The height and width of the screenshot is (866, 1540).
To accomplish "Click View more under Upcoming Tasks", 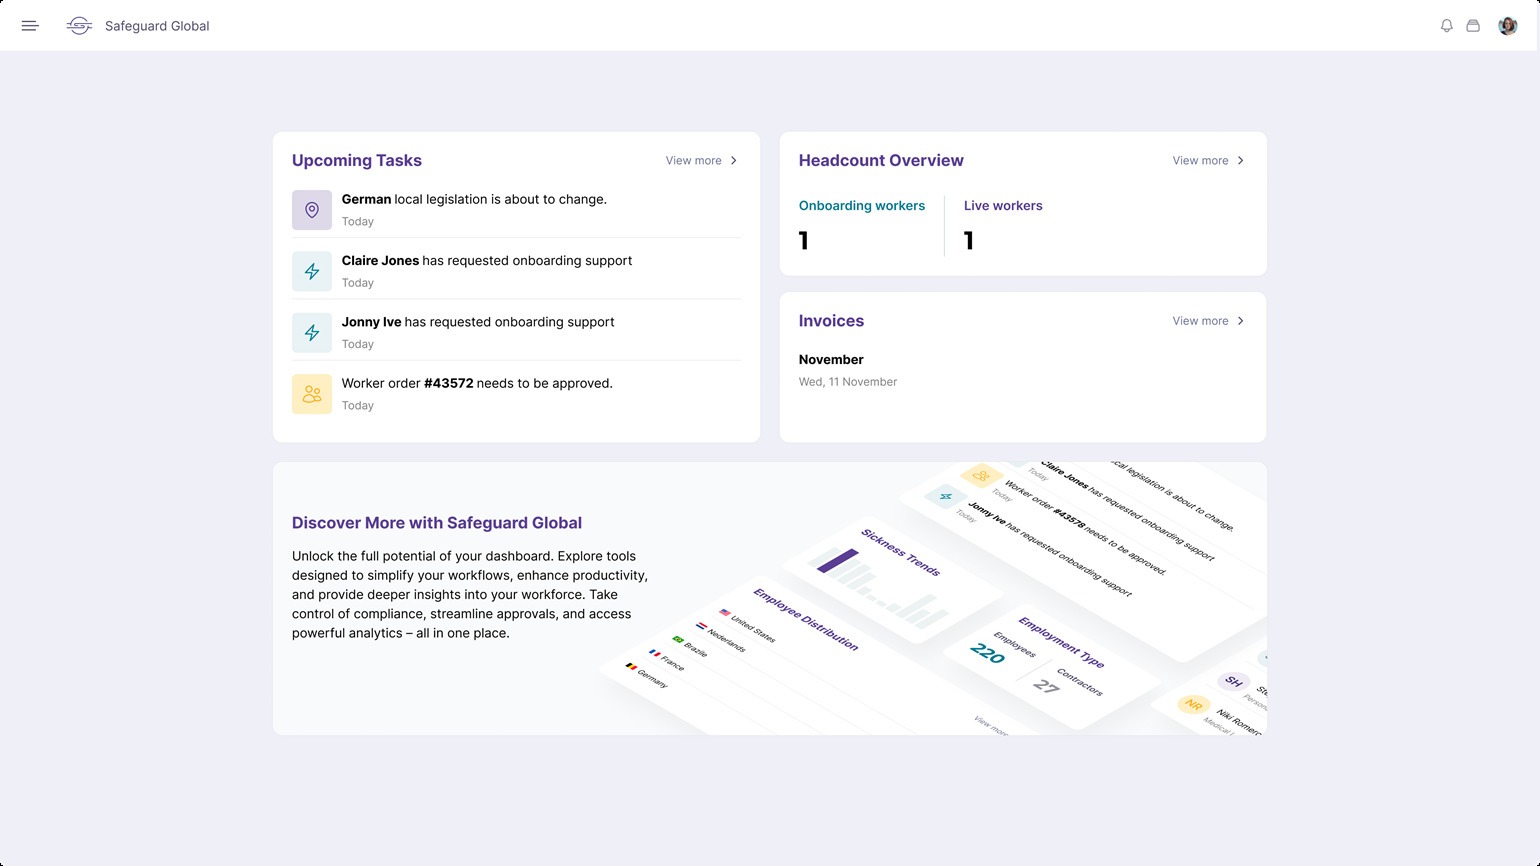I will coord(693,160).
